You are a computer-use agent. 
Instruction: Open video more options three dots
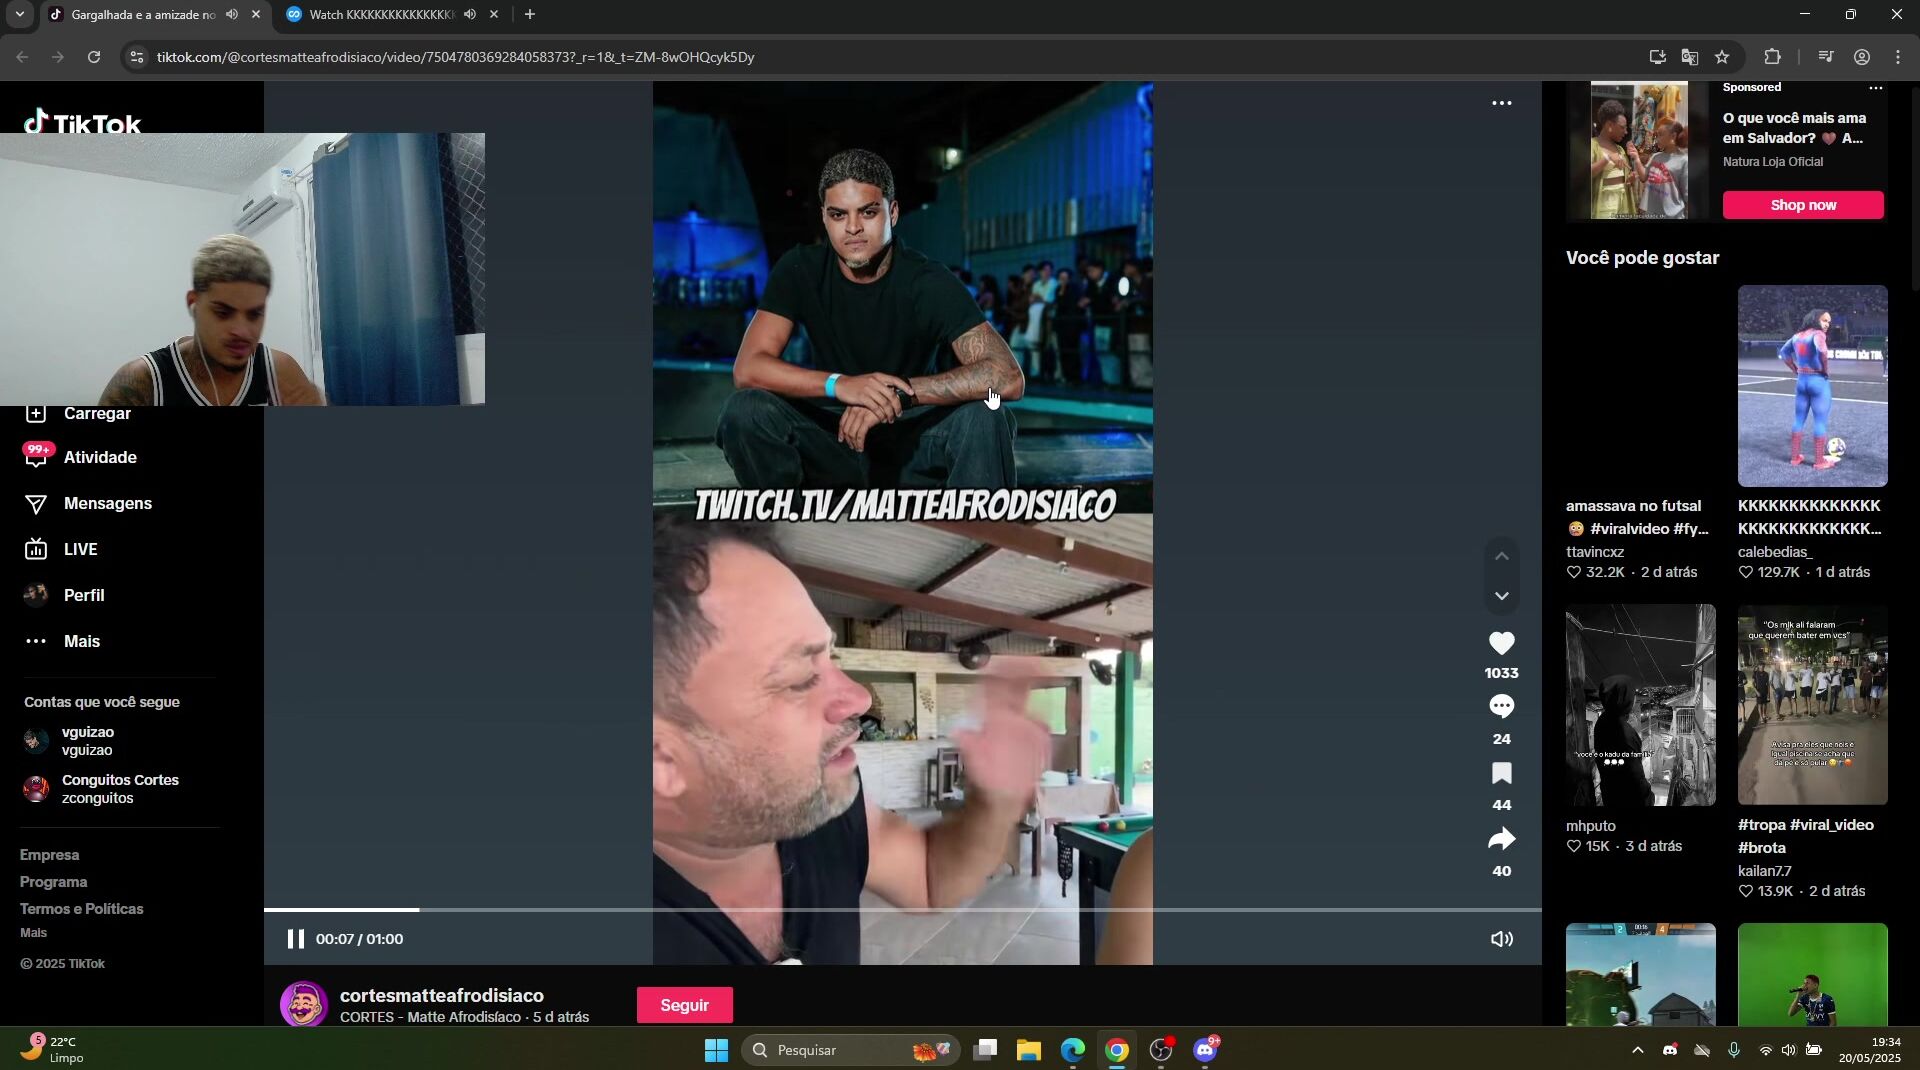(x=1502, y=103)
